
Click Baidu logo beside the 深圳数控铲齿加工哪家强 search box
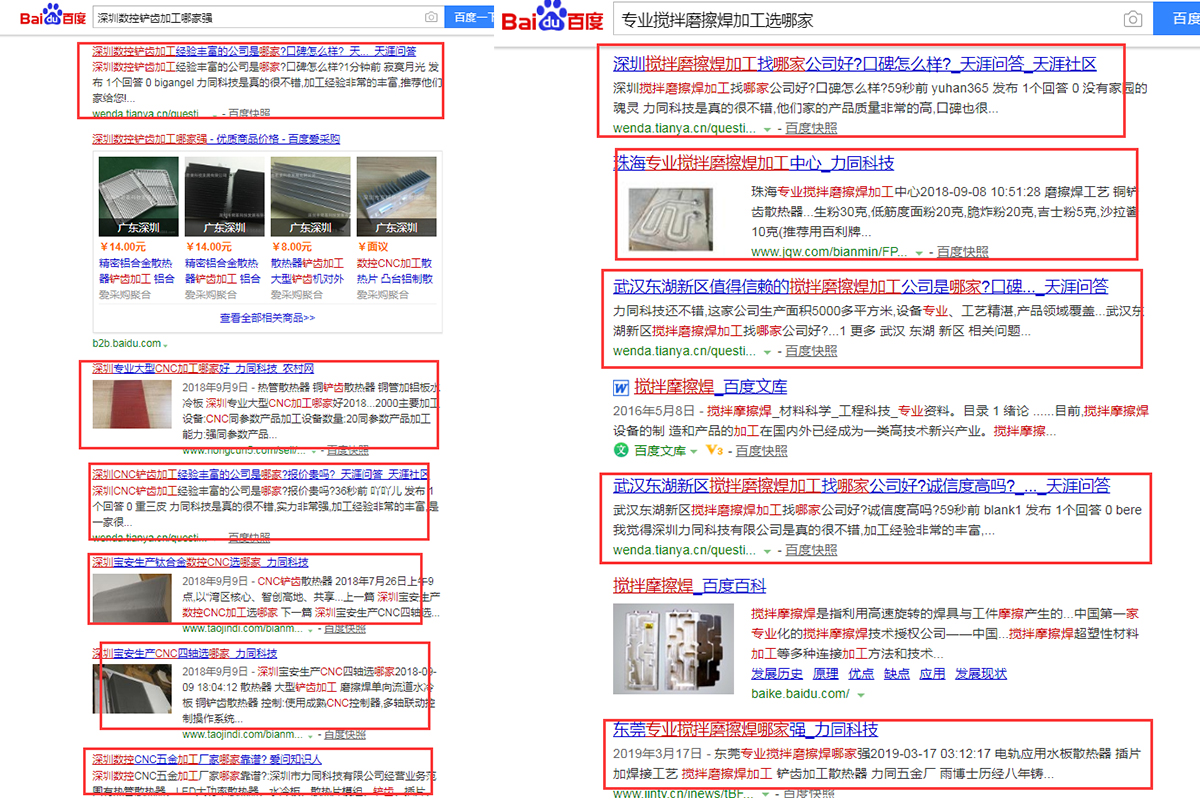pos(51,17)
